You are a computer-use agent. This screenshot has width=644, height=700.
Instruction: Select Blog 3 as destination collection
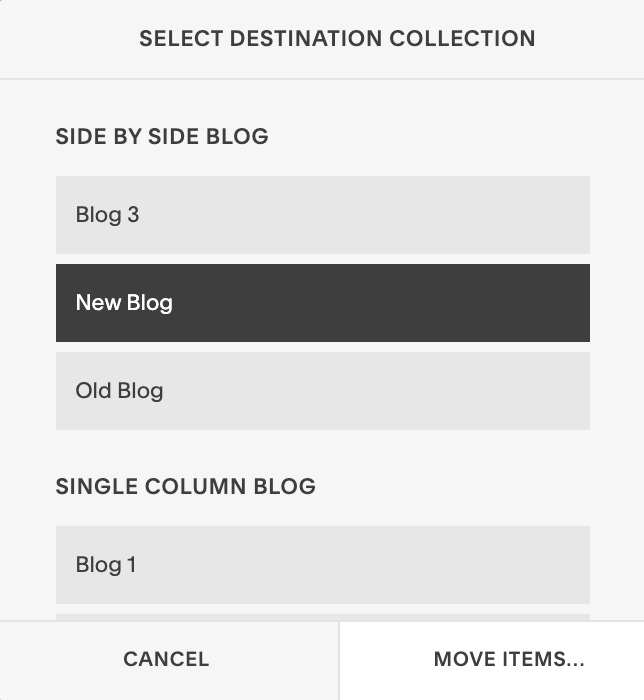tap(323, 215)
